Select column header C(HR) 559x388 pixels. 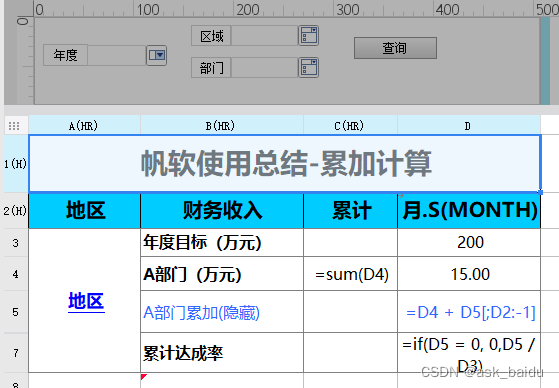[350, 126]
